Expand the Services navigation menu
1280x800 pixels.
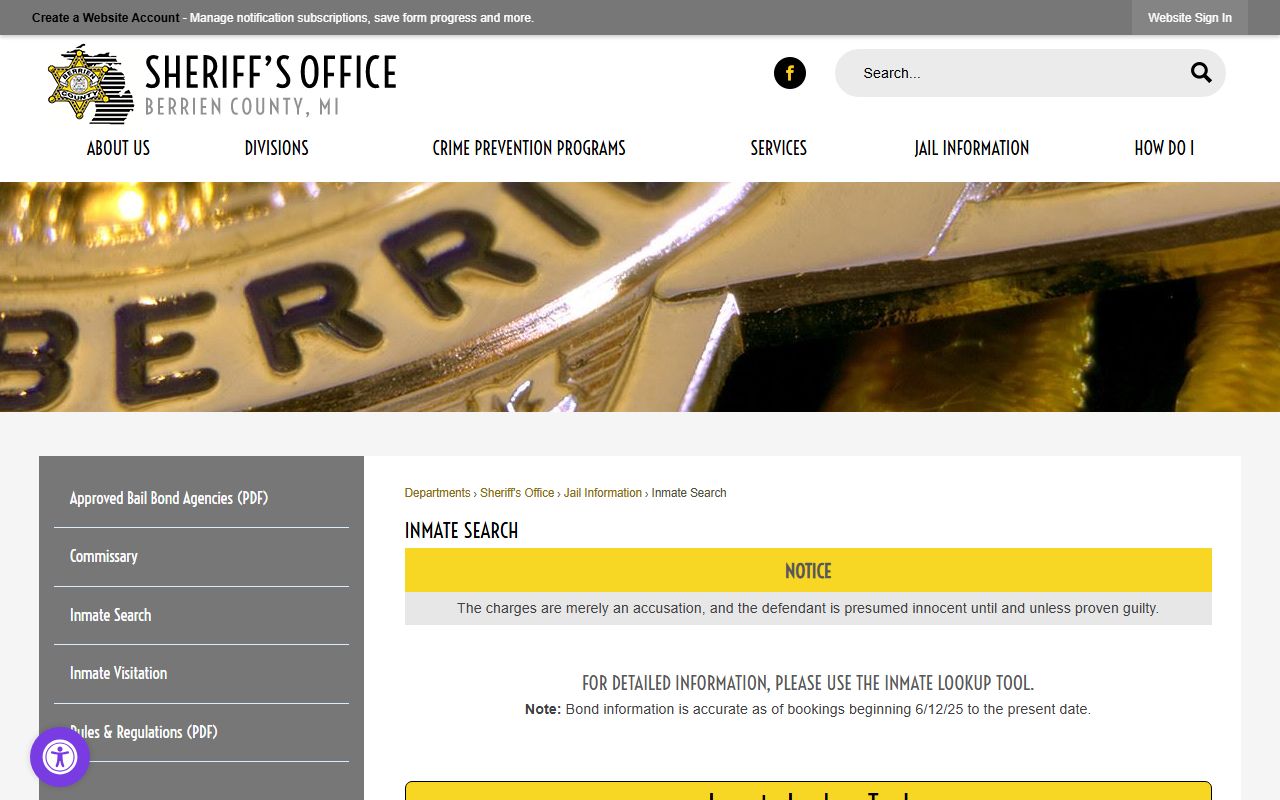[x=778, y=148]
